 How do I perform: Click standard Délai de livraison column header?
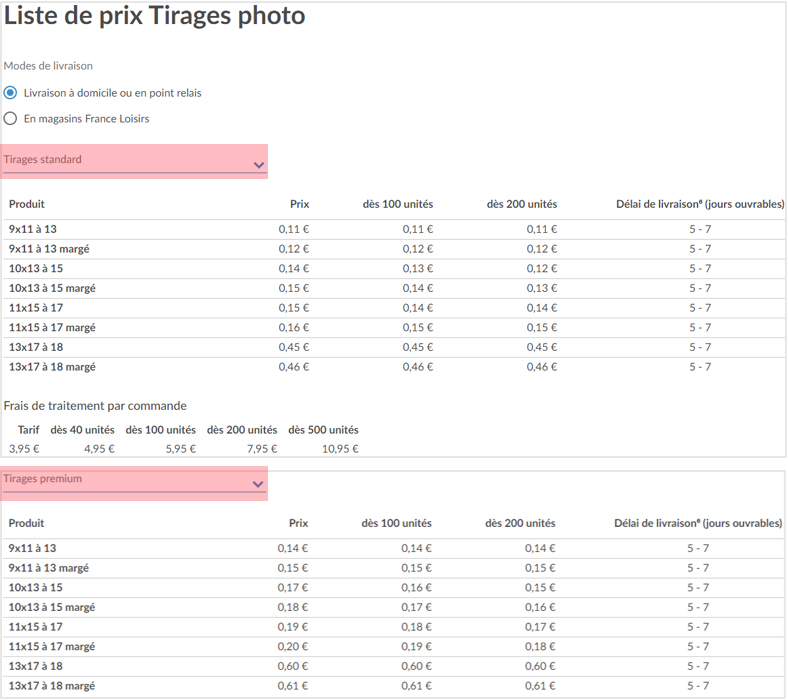pos(700,204)
